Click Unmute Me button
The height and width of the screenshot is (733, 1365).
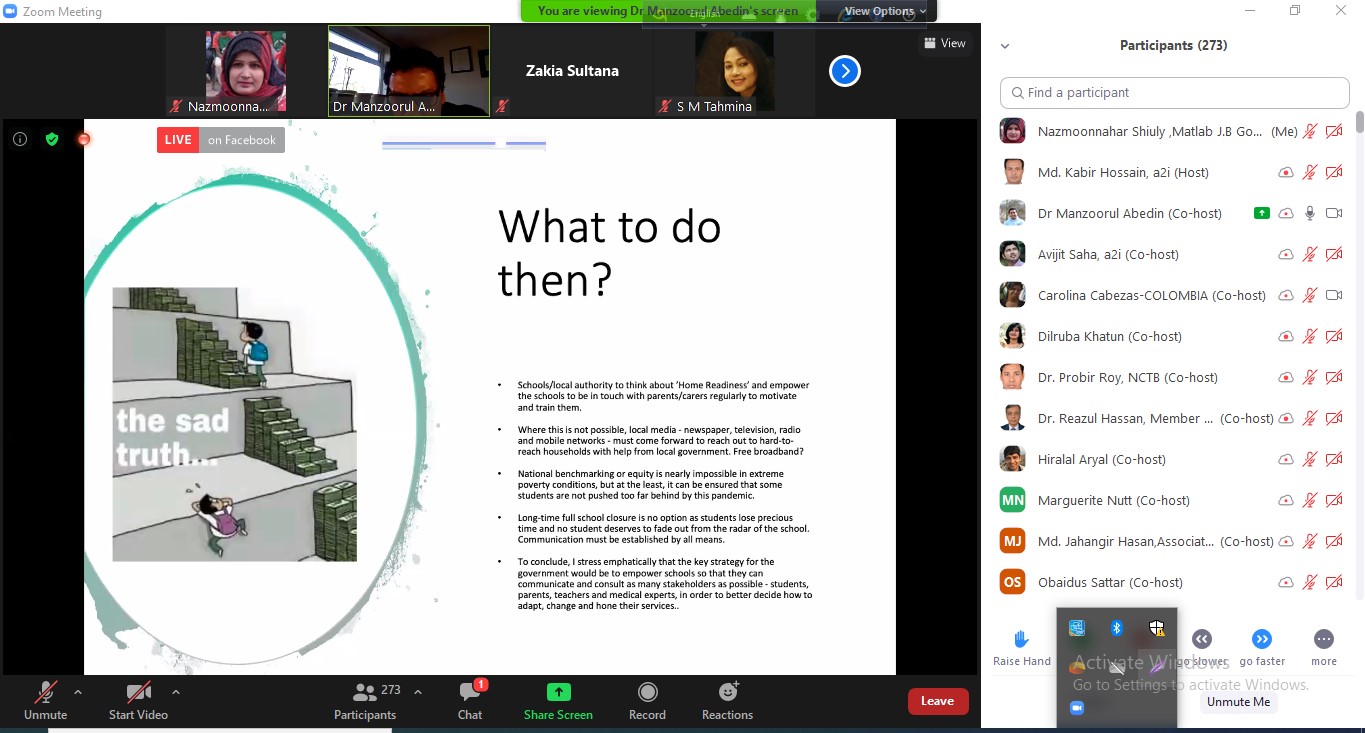click(1238, 701)
